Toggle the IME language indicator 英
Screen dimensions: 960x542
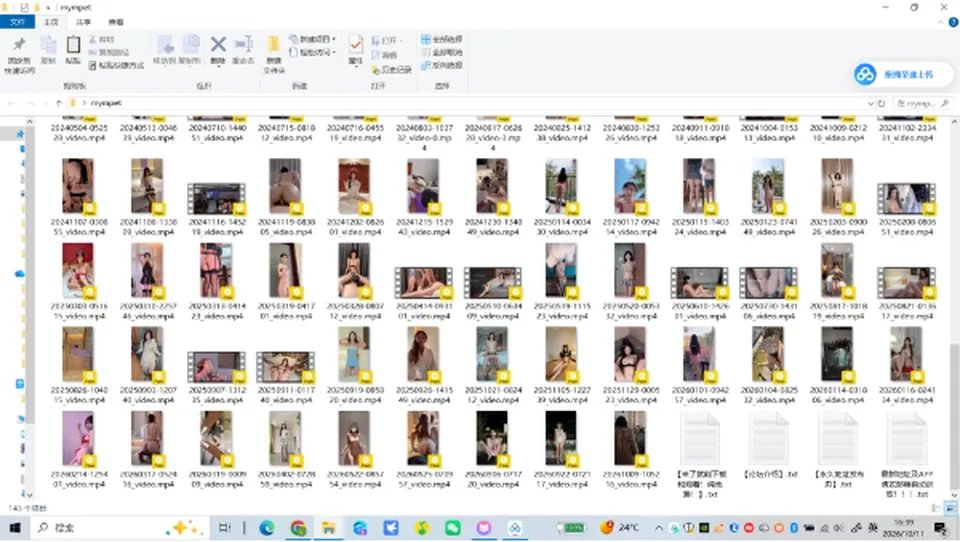(872, 528)
